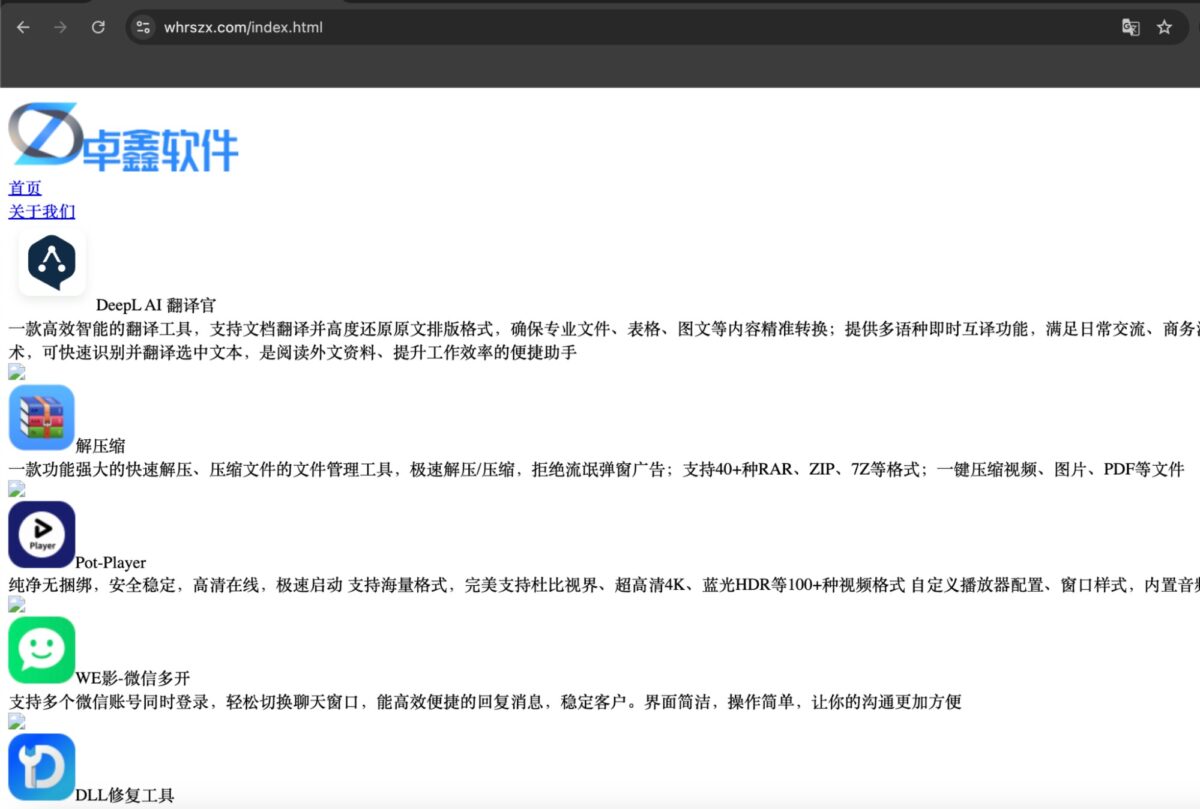Viewport: 1200px width, 809px height.
Task: Click the browser forward arrow
Action: pos(61,27)
